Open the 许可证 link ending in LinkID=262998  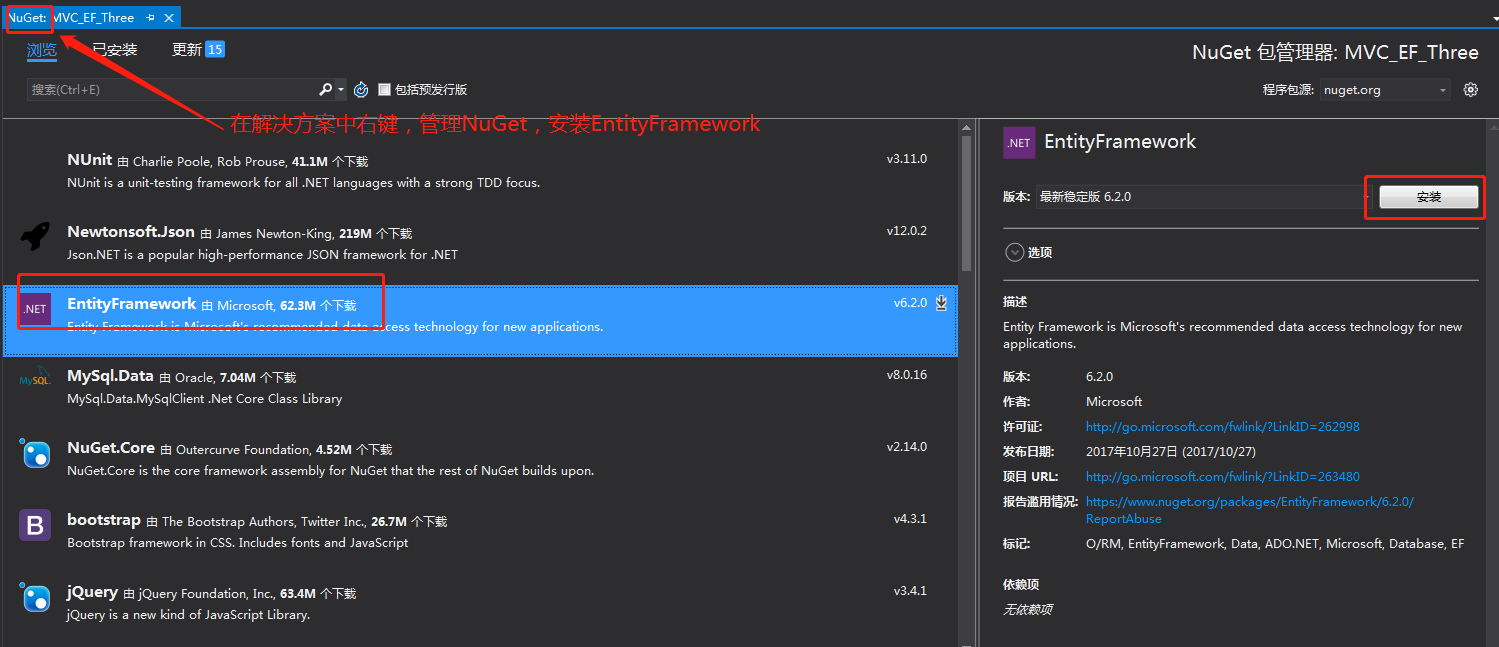tap(1223, 427)
